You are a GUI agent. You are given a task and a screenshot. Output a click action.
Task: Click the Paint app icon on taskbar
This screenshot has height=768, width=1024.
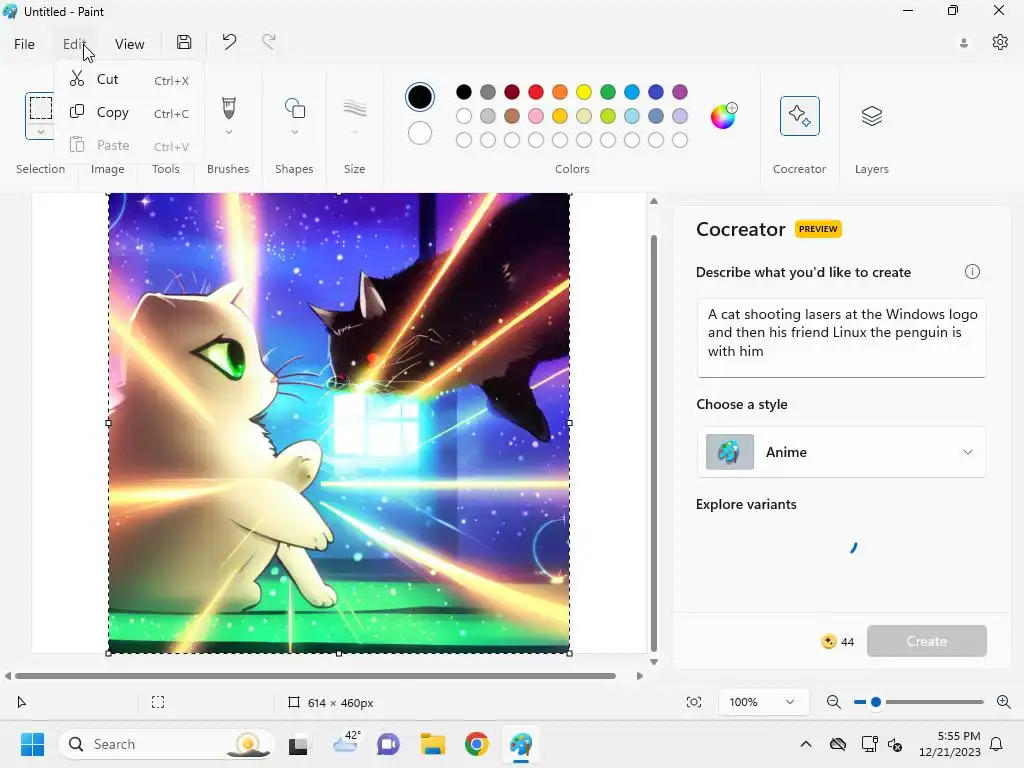coord(520,744)
